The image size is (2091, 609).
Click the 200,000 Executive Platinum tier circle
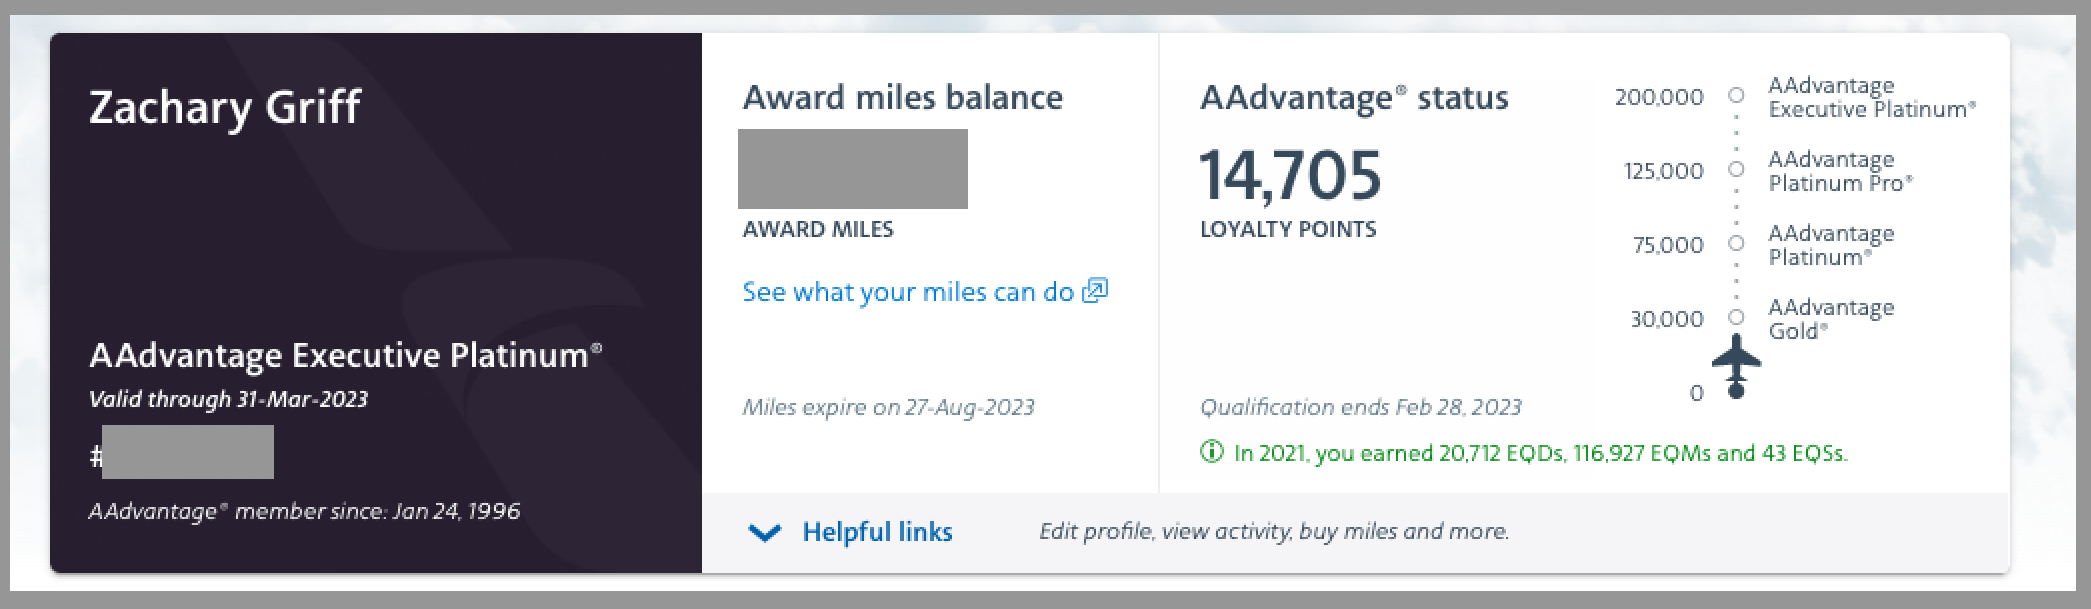tap(1736, 95)
